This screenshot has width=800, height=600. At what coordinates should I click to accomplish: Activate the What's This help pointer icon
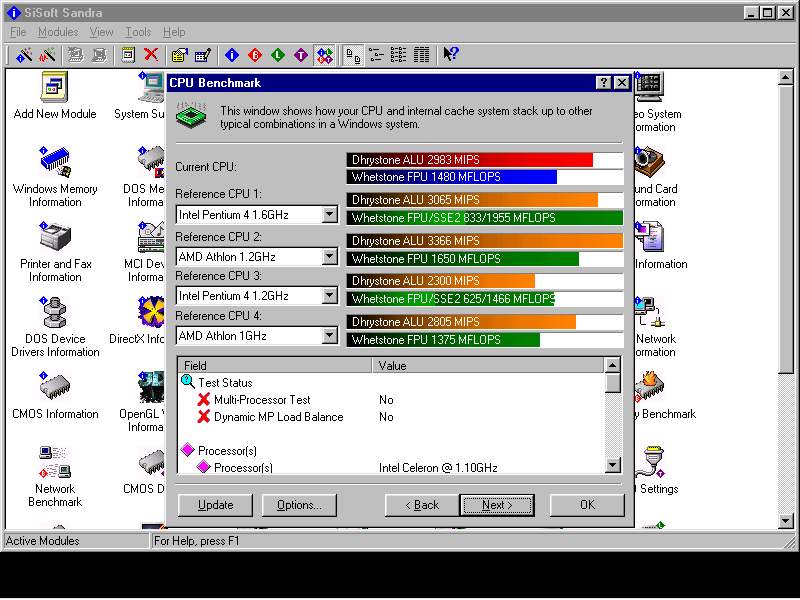pyautogui.click(x=451, y=54)
